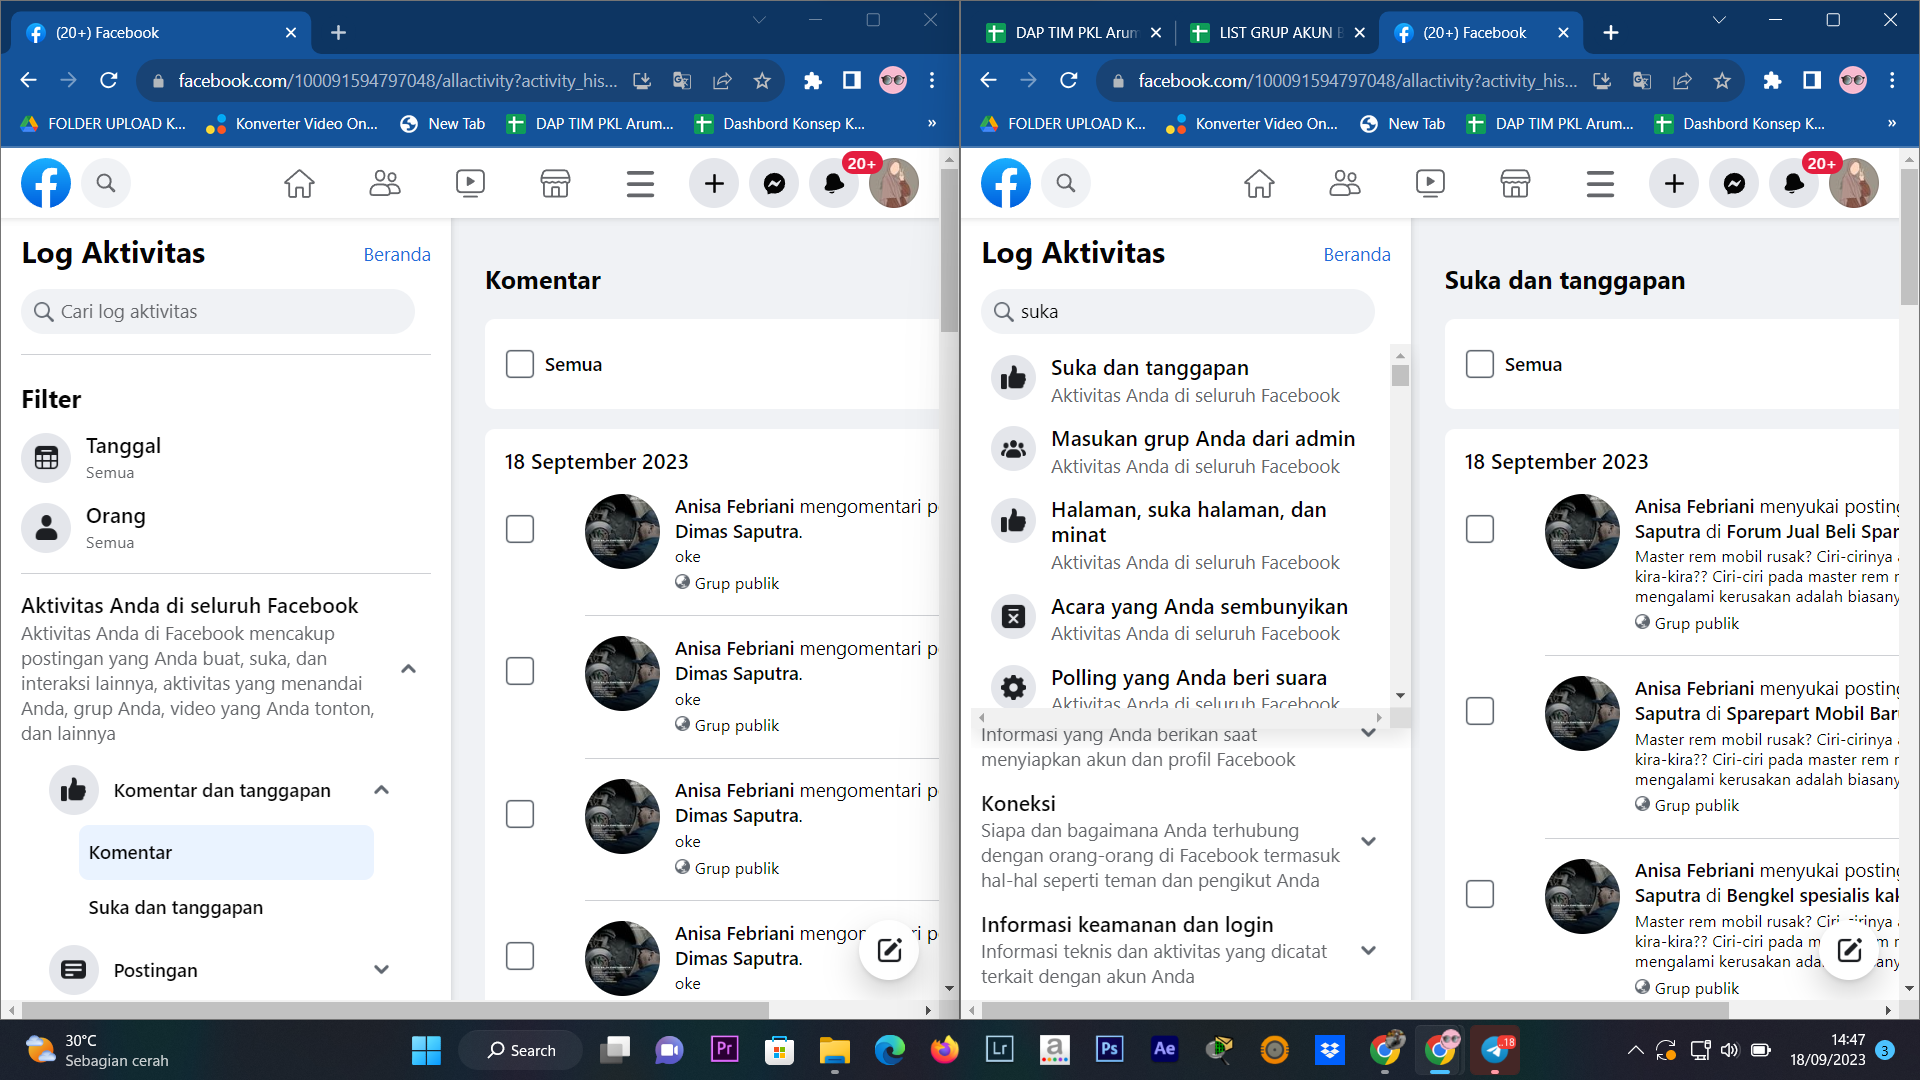Screen dimensions: 1920x1080
Task: Open Watch video icon in left window
Action: point(470,184)
